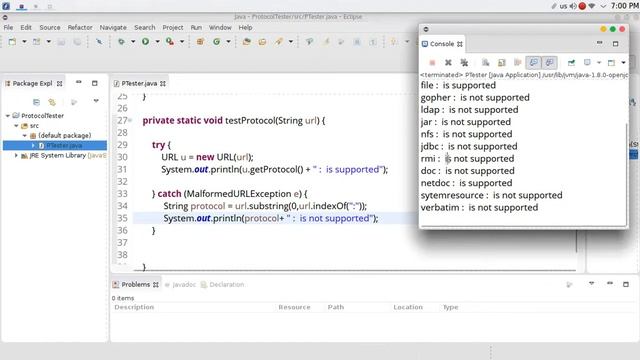The width and height of the screenshot is (640, 360).
Task: Open the File menu
Action: pyautogui.click(x=8, y=27)
